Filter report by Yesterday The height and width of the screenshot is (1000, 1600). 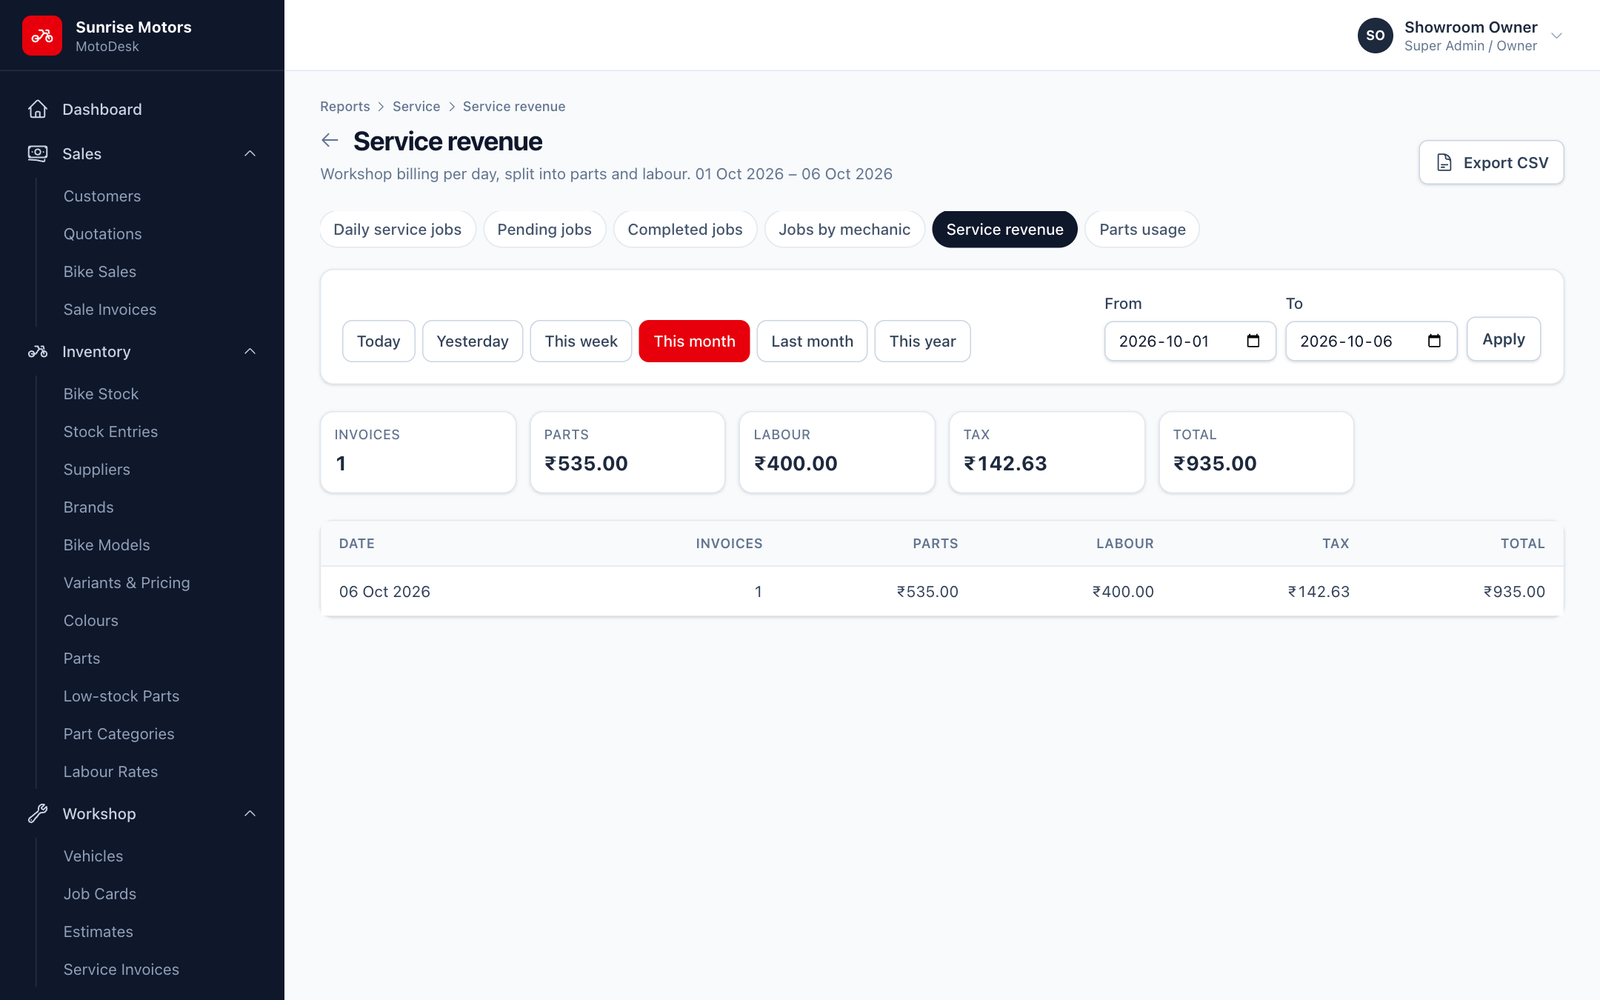(472, 341)
